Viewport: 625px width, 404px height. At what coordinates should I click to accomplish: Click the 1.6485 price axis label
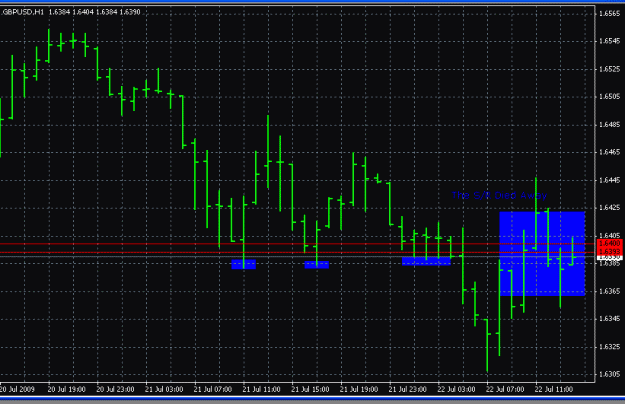tap(609, 125)
